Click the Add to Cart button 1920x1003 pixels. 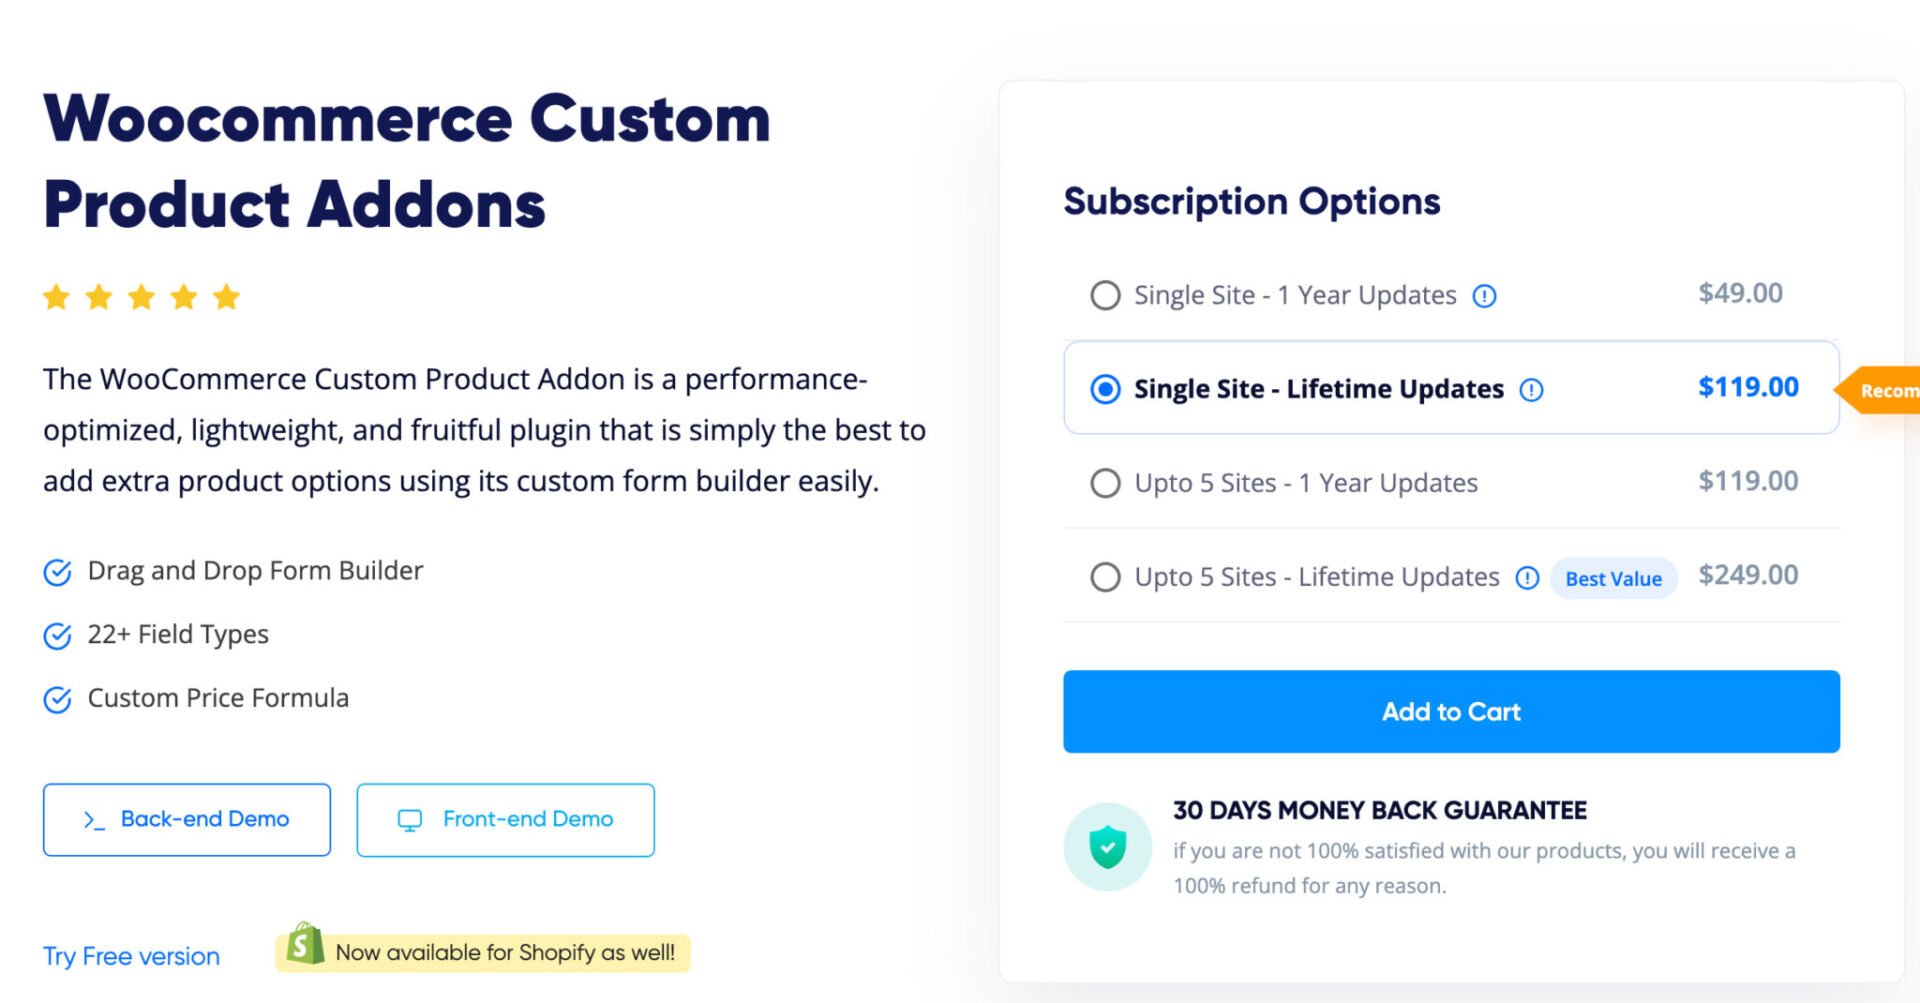1451,711
